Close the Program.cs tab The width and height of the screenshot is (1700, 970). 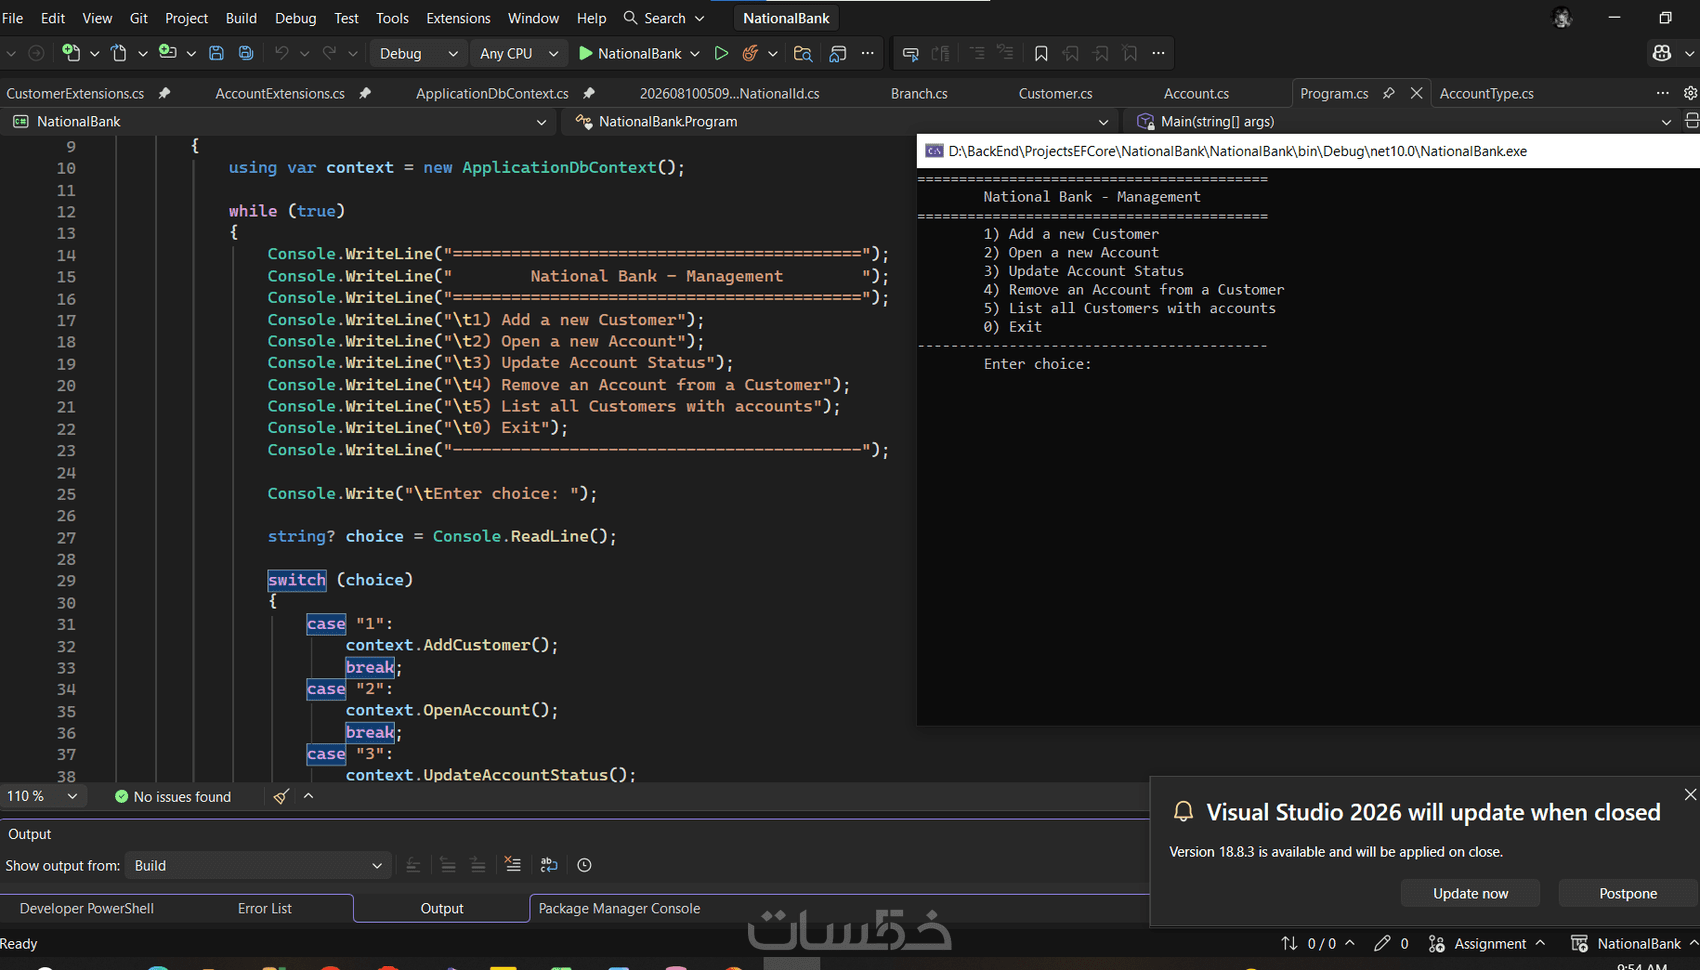point(1416,93)
